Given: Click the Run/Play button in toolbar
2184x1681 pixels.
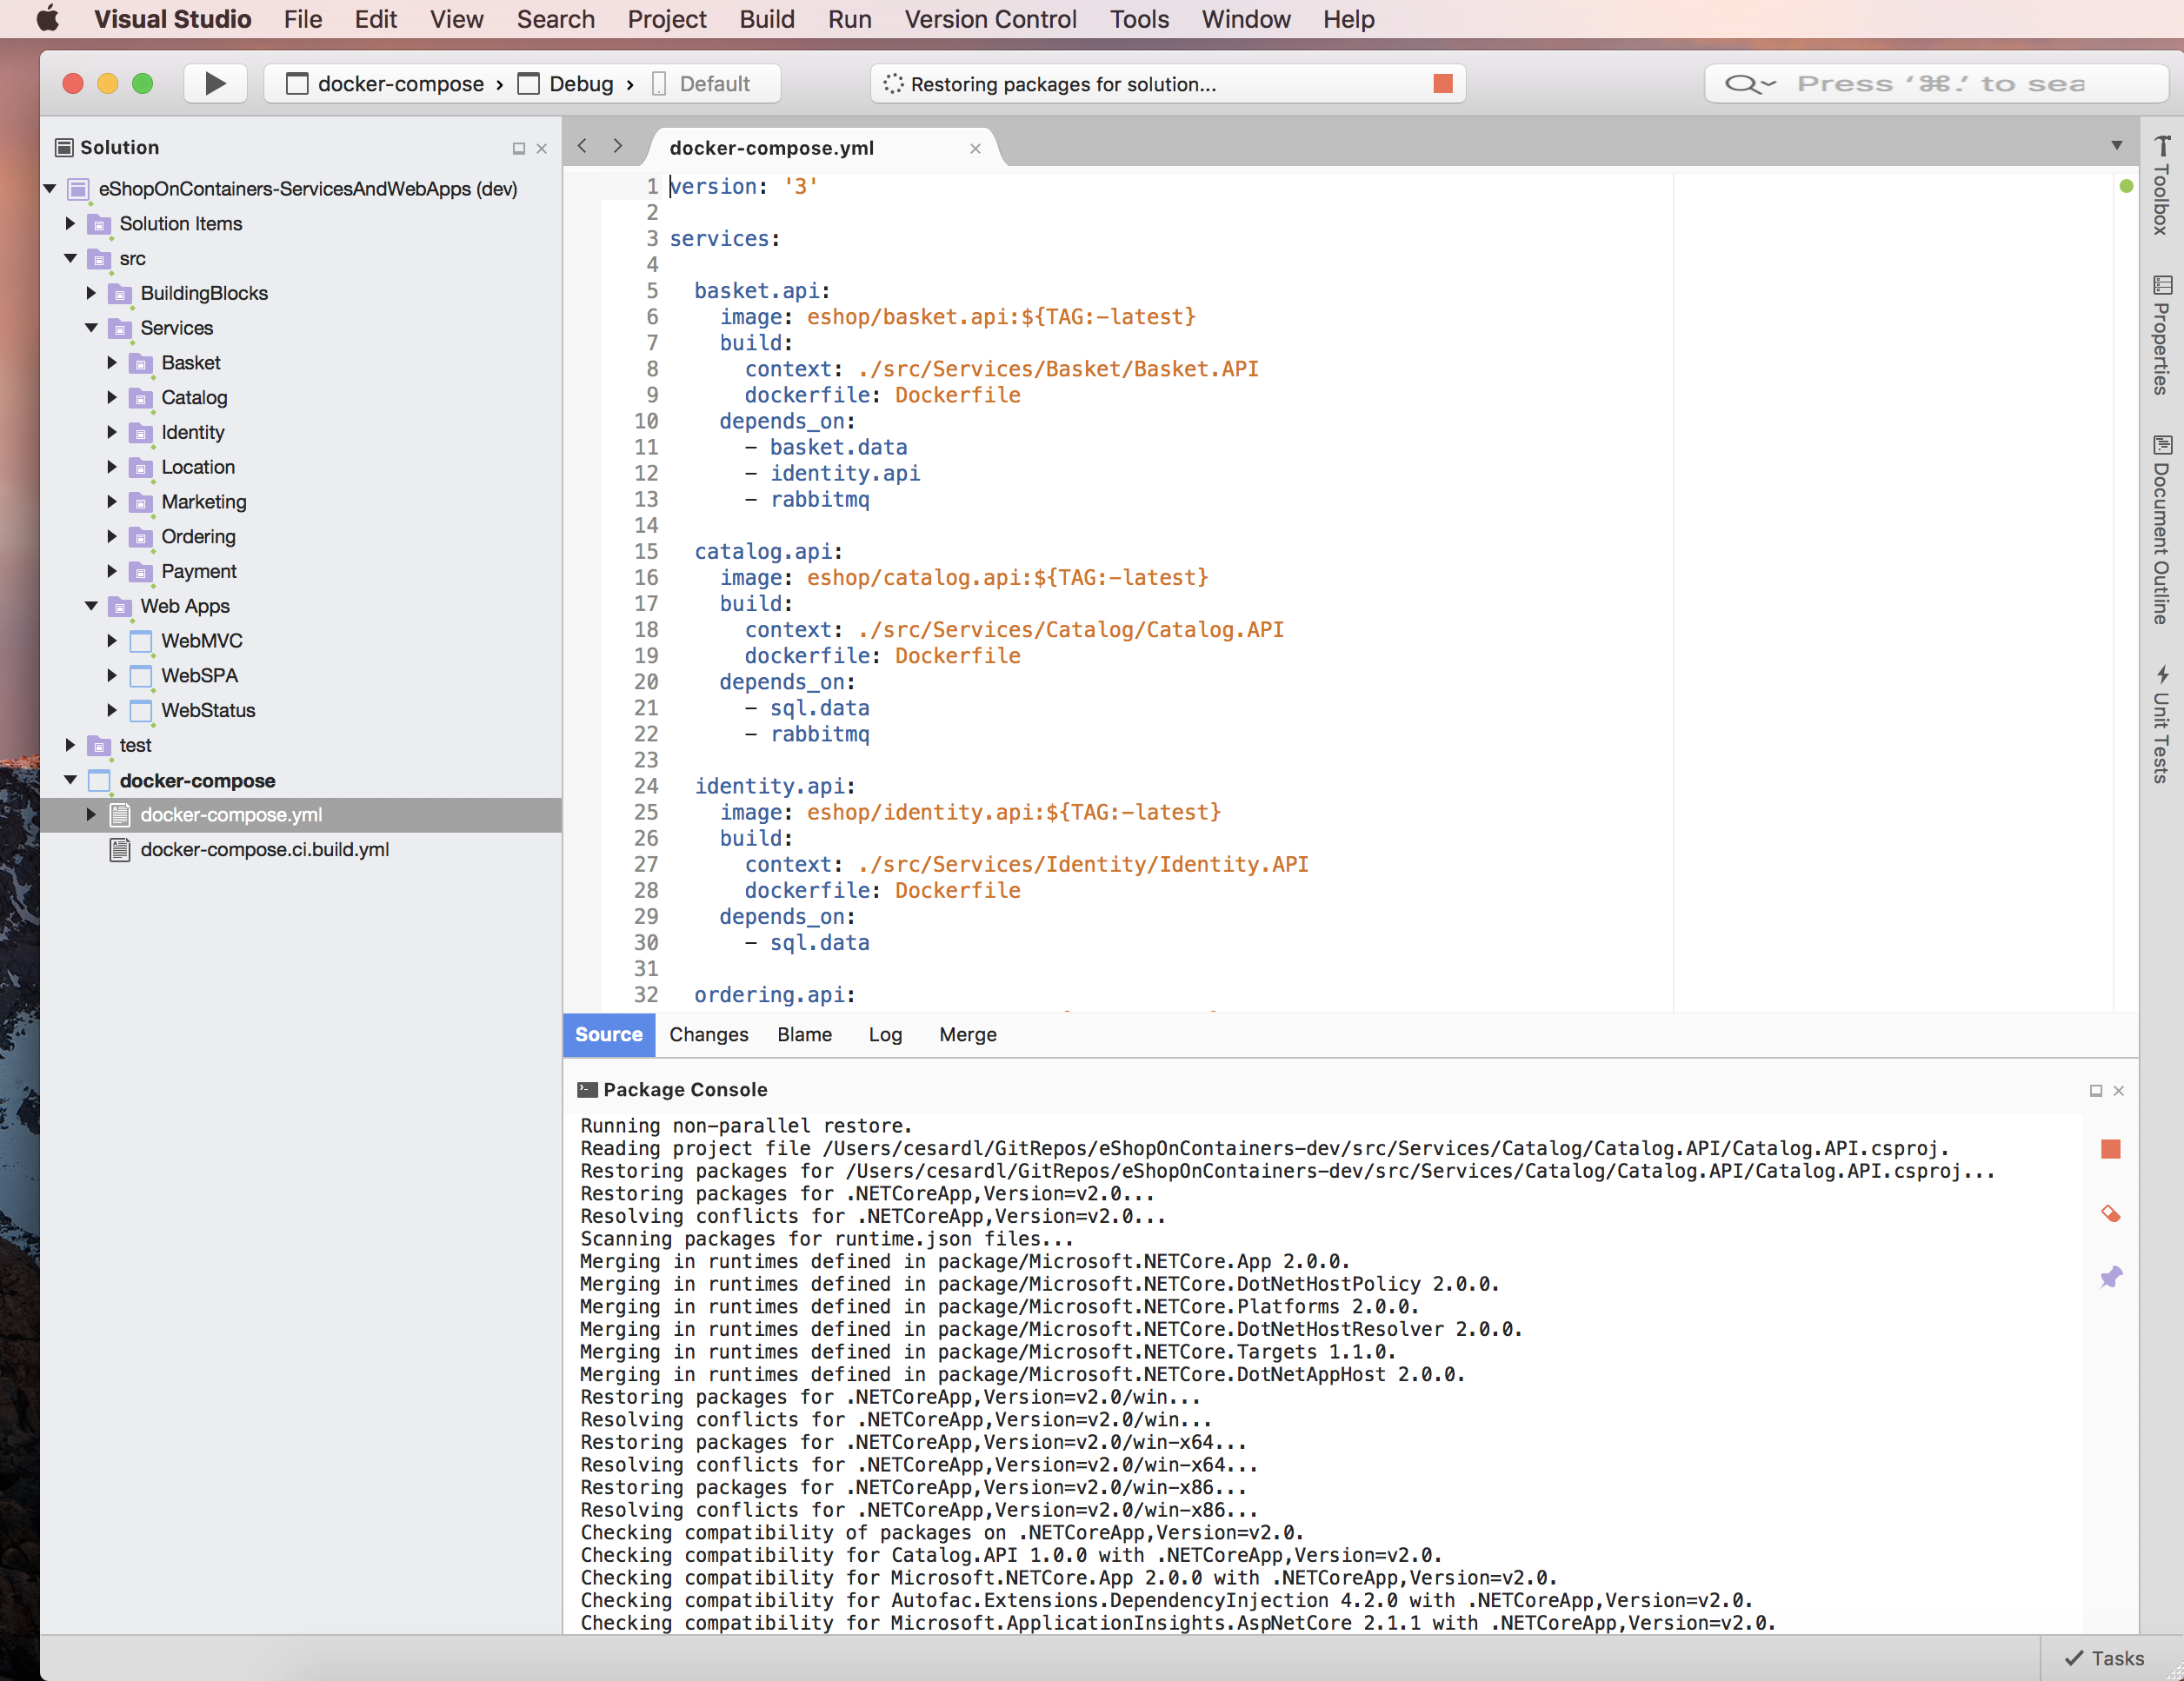Looking at the screenshot, I should pos(214,83).
